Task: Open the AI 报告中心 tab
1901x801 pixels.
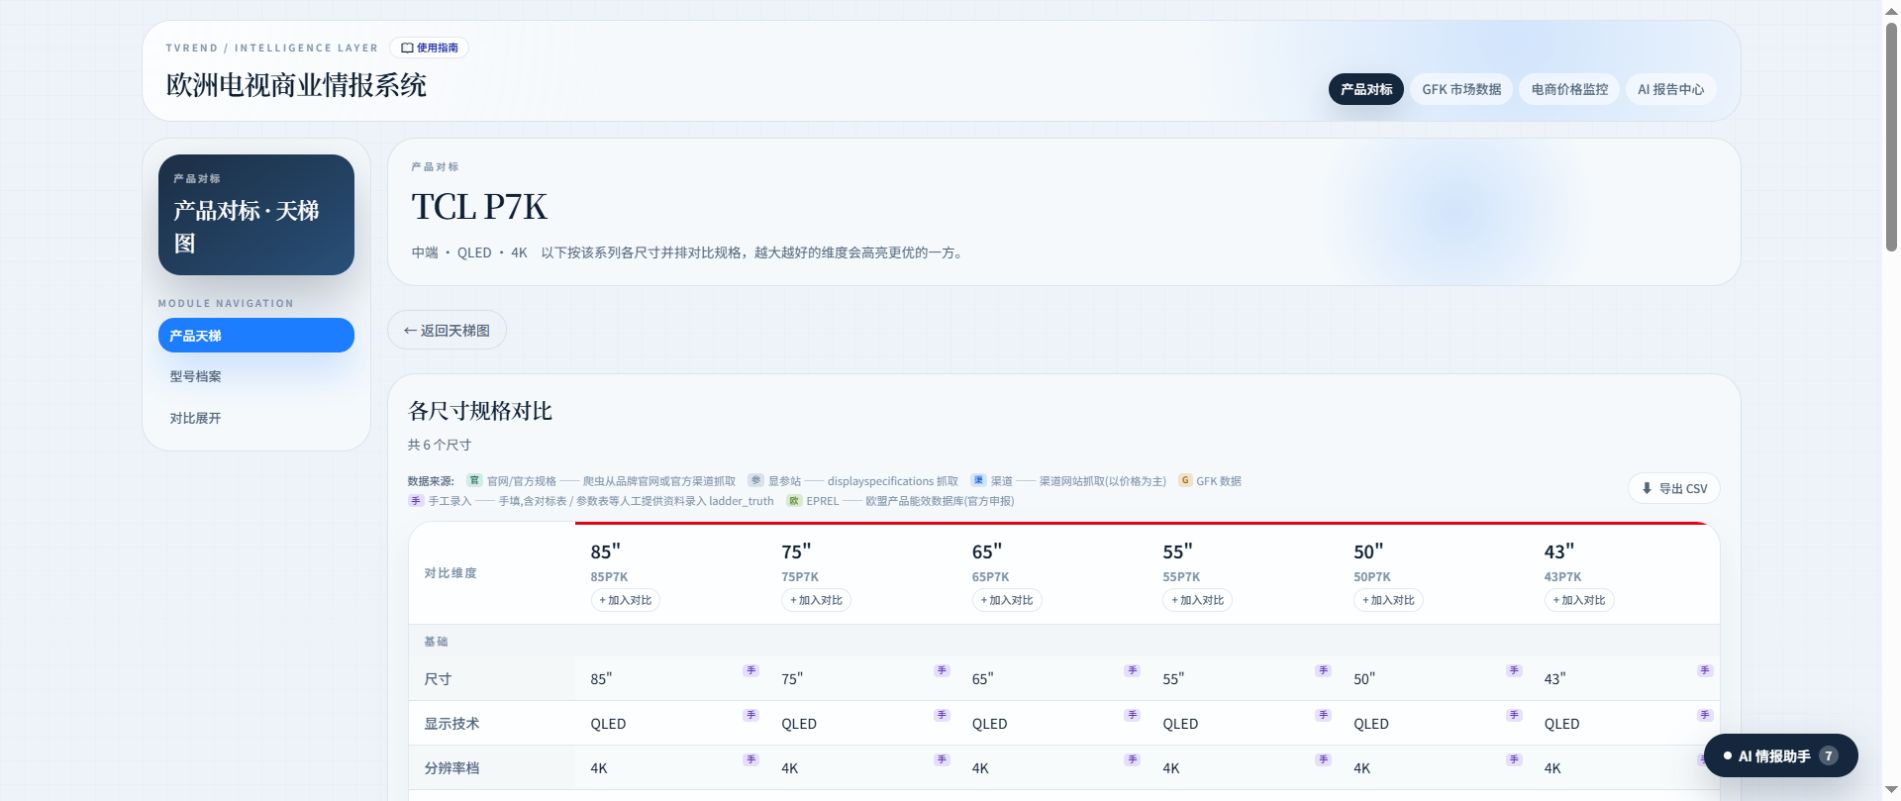Action: [x=1670, y=89]
